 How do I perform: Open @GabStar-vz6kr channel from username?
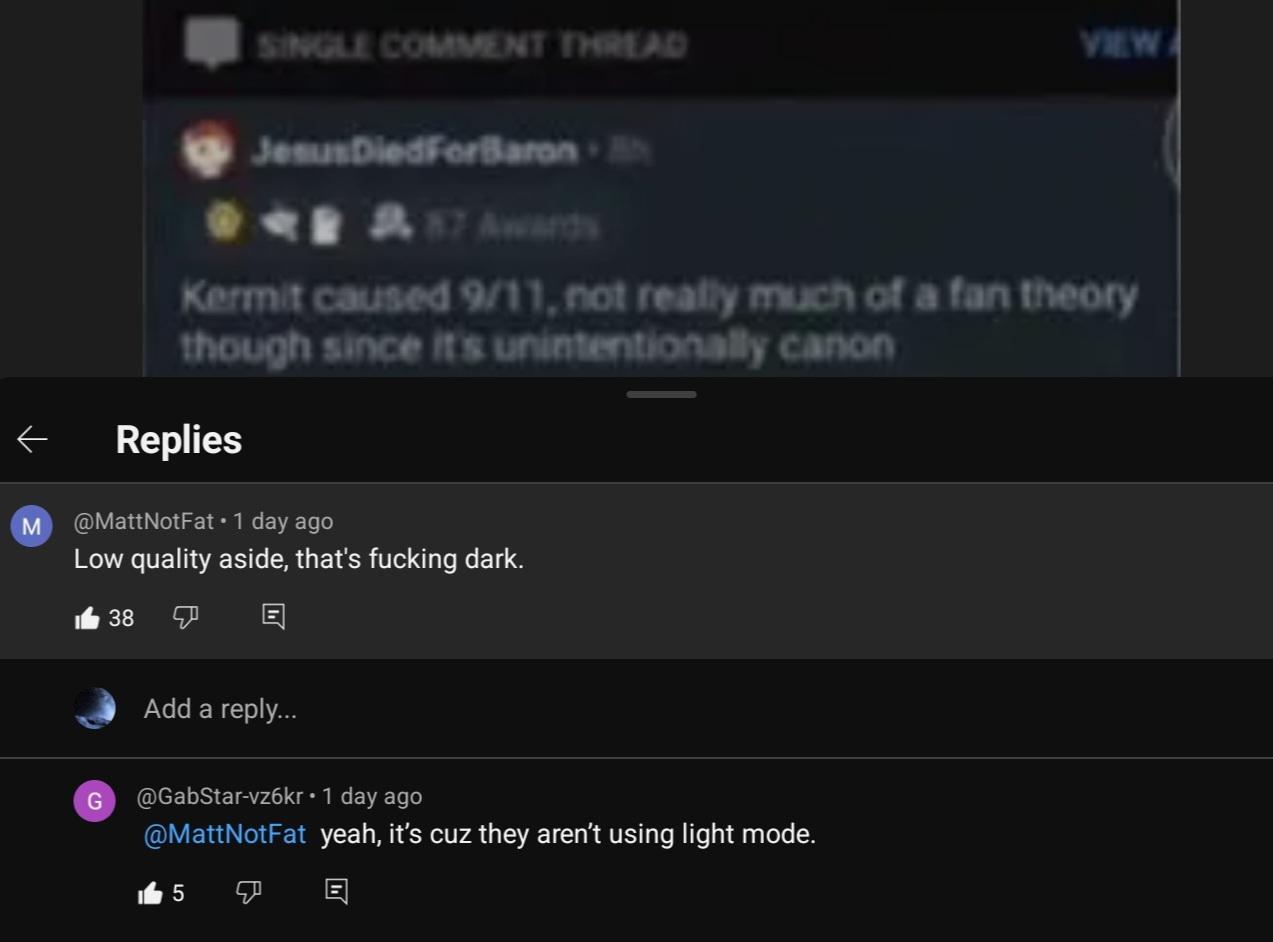click(x=220, y=796)
